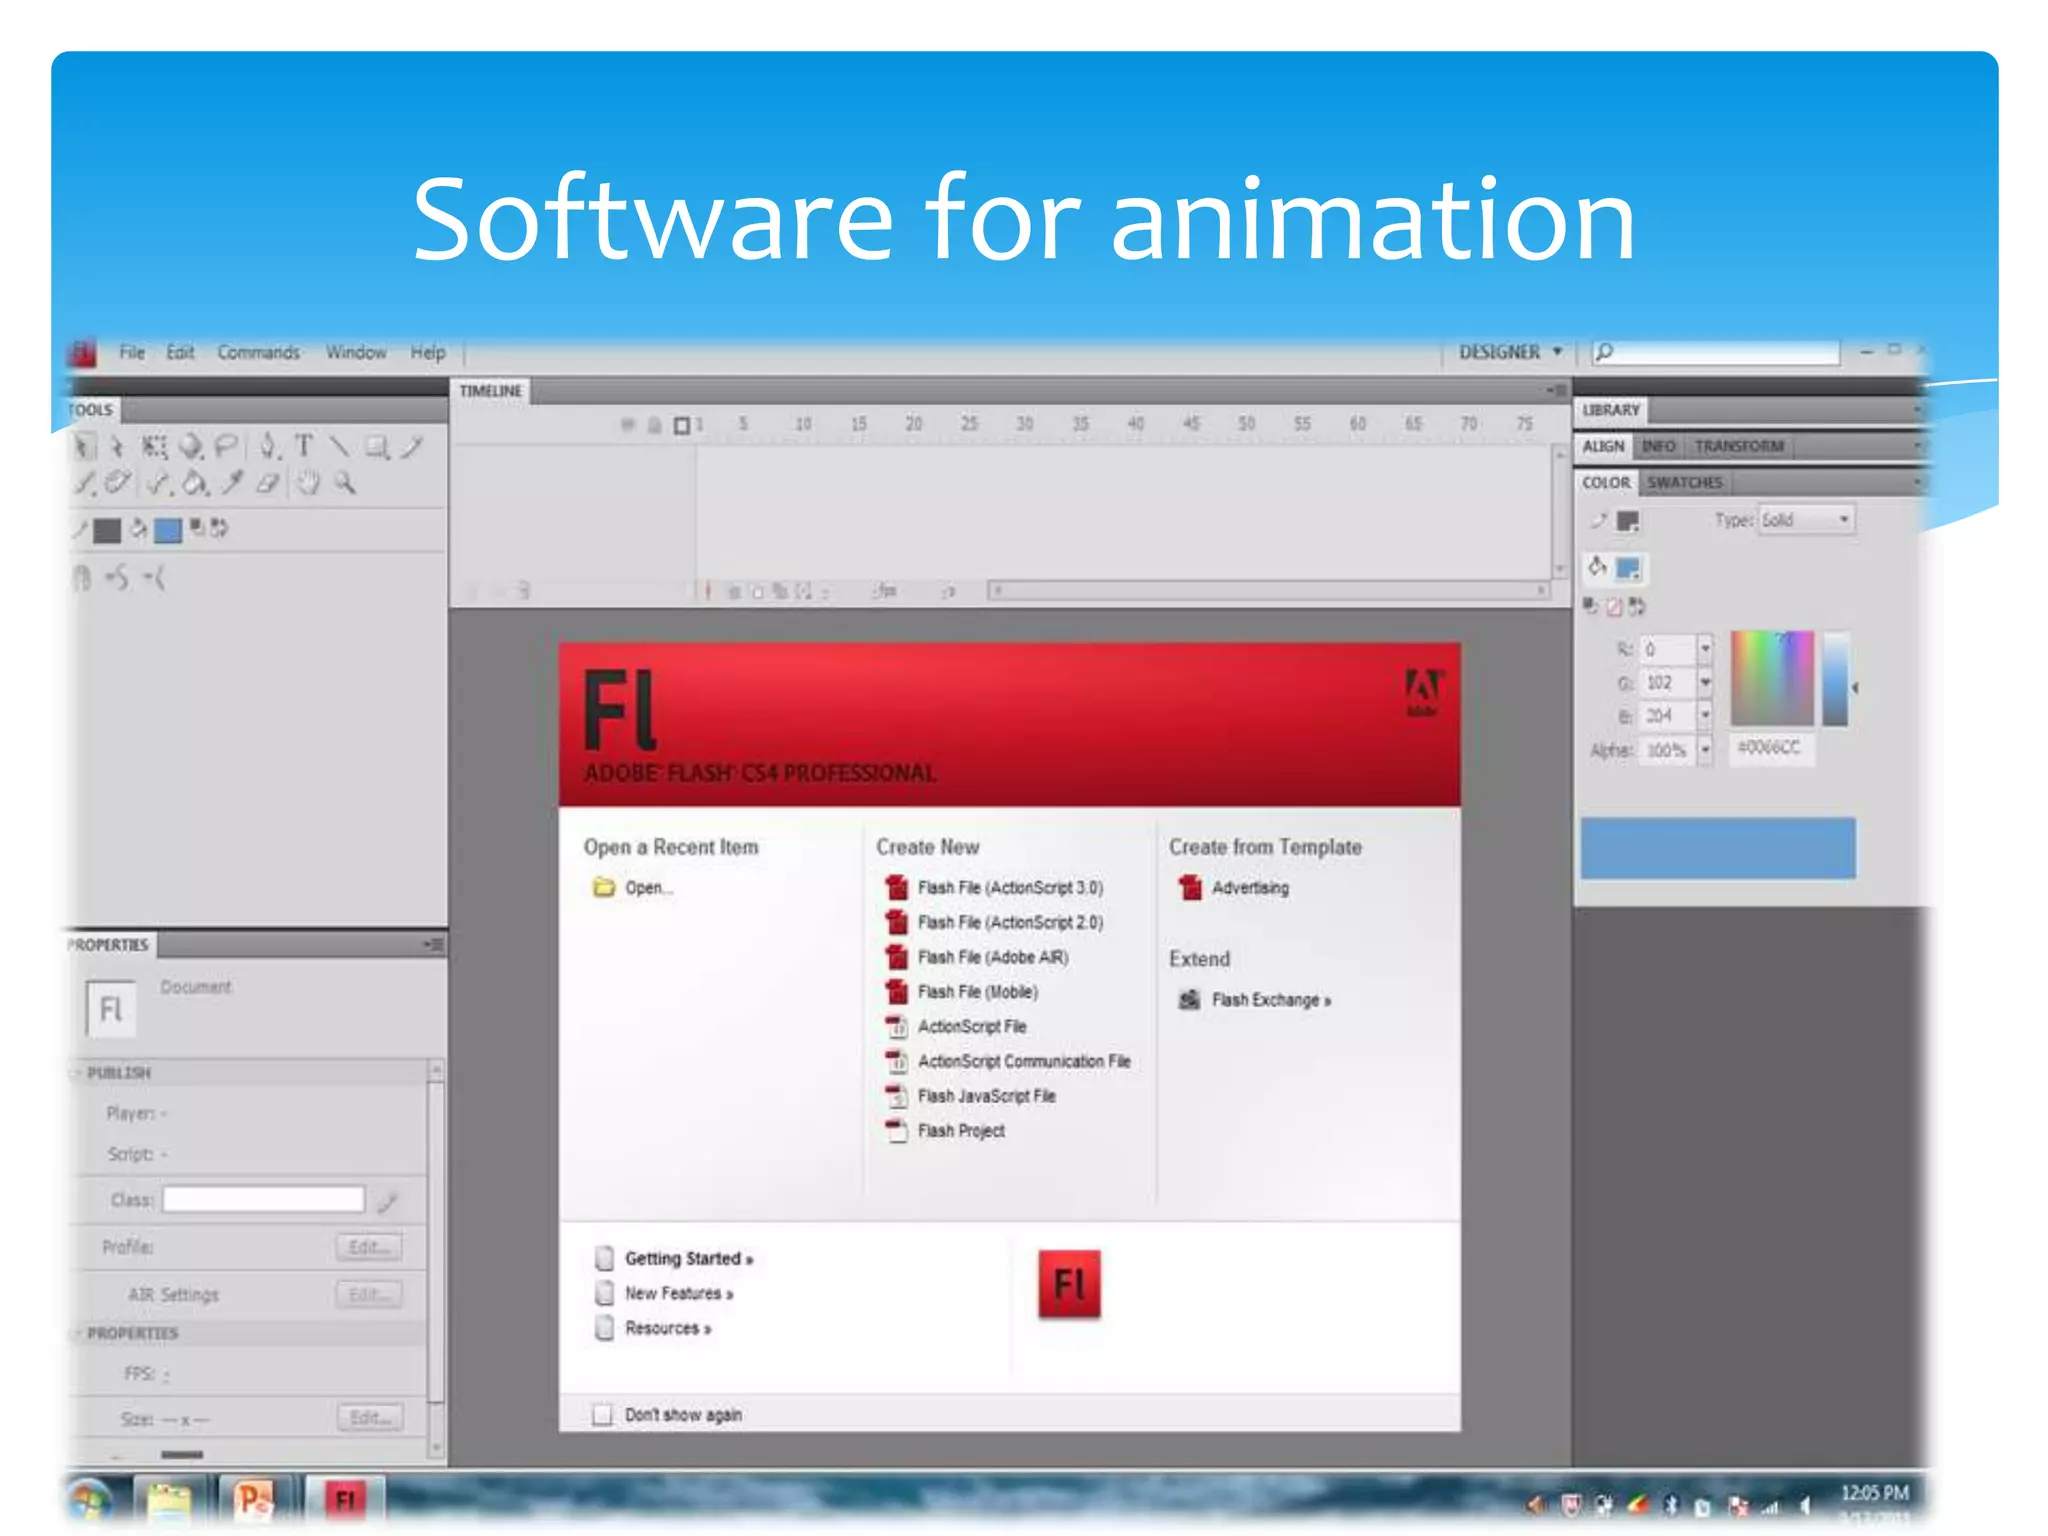Image resolution: width=2048 pixels, height=1536 pixels.
Task: Click the Snap to Objects magnet option
Action: point(82,578)
